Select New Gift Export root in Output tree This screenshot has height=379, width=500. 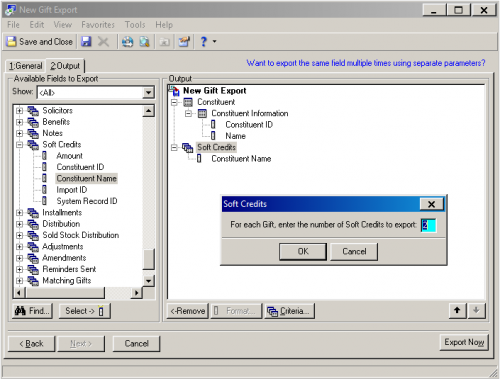pos(215,91)
